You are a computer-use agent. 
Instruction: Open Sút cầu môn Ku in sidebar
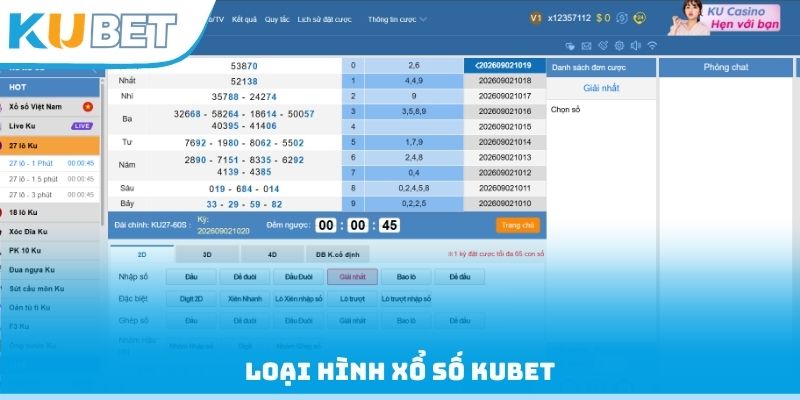pyautogui.click(x=49, y=289)
